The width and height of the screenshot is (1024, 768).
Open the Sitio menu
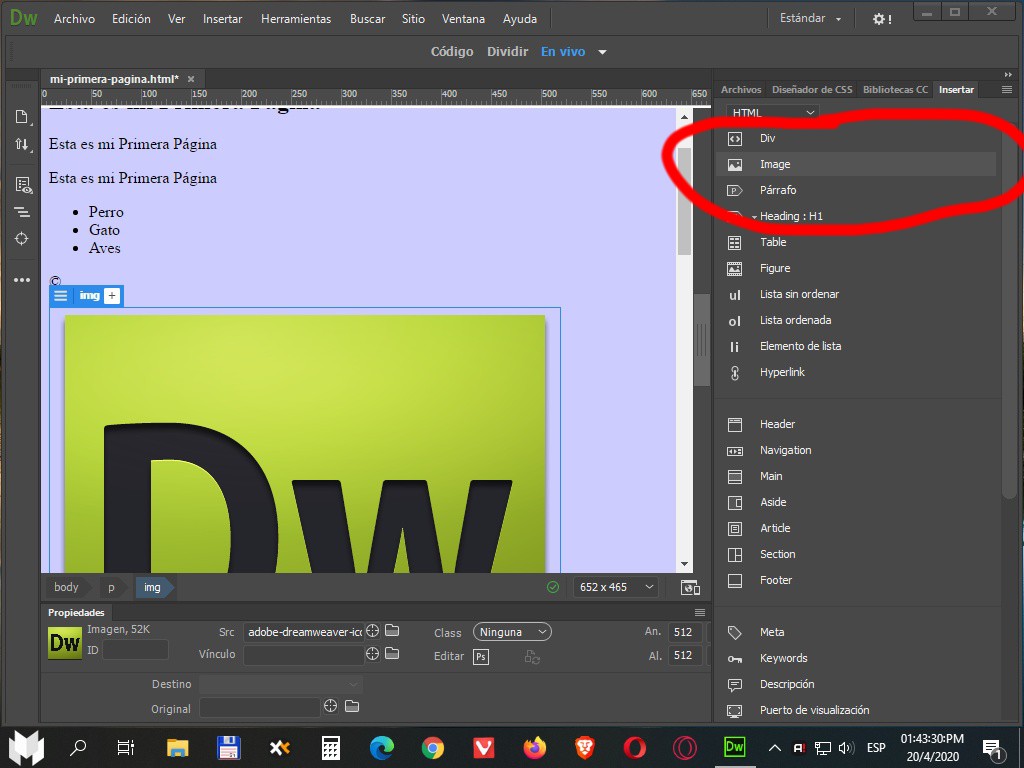(x=413, y=19)
